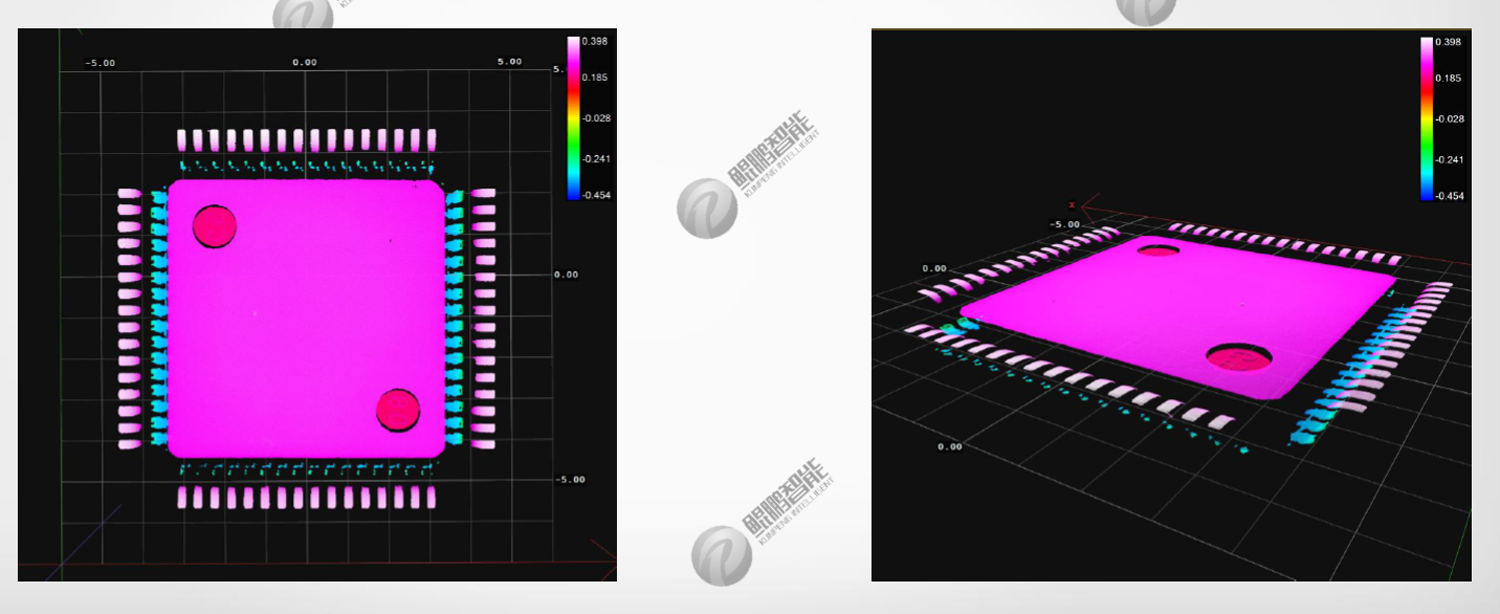
Task: Click the upper-left circular recess on the top-down chip
Action: click(214, 227)
